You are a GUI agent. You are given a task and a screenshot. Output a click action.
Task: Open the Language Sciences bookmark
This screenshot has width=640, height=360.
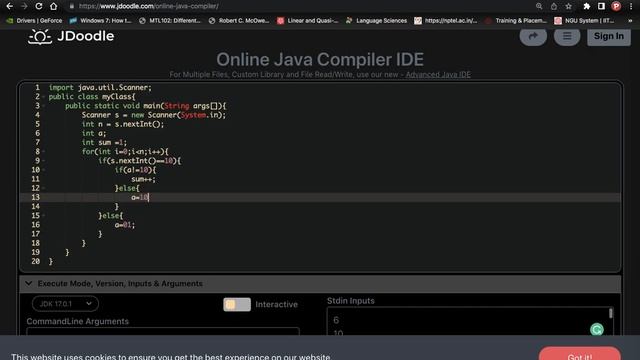[x=376, y=20]
